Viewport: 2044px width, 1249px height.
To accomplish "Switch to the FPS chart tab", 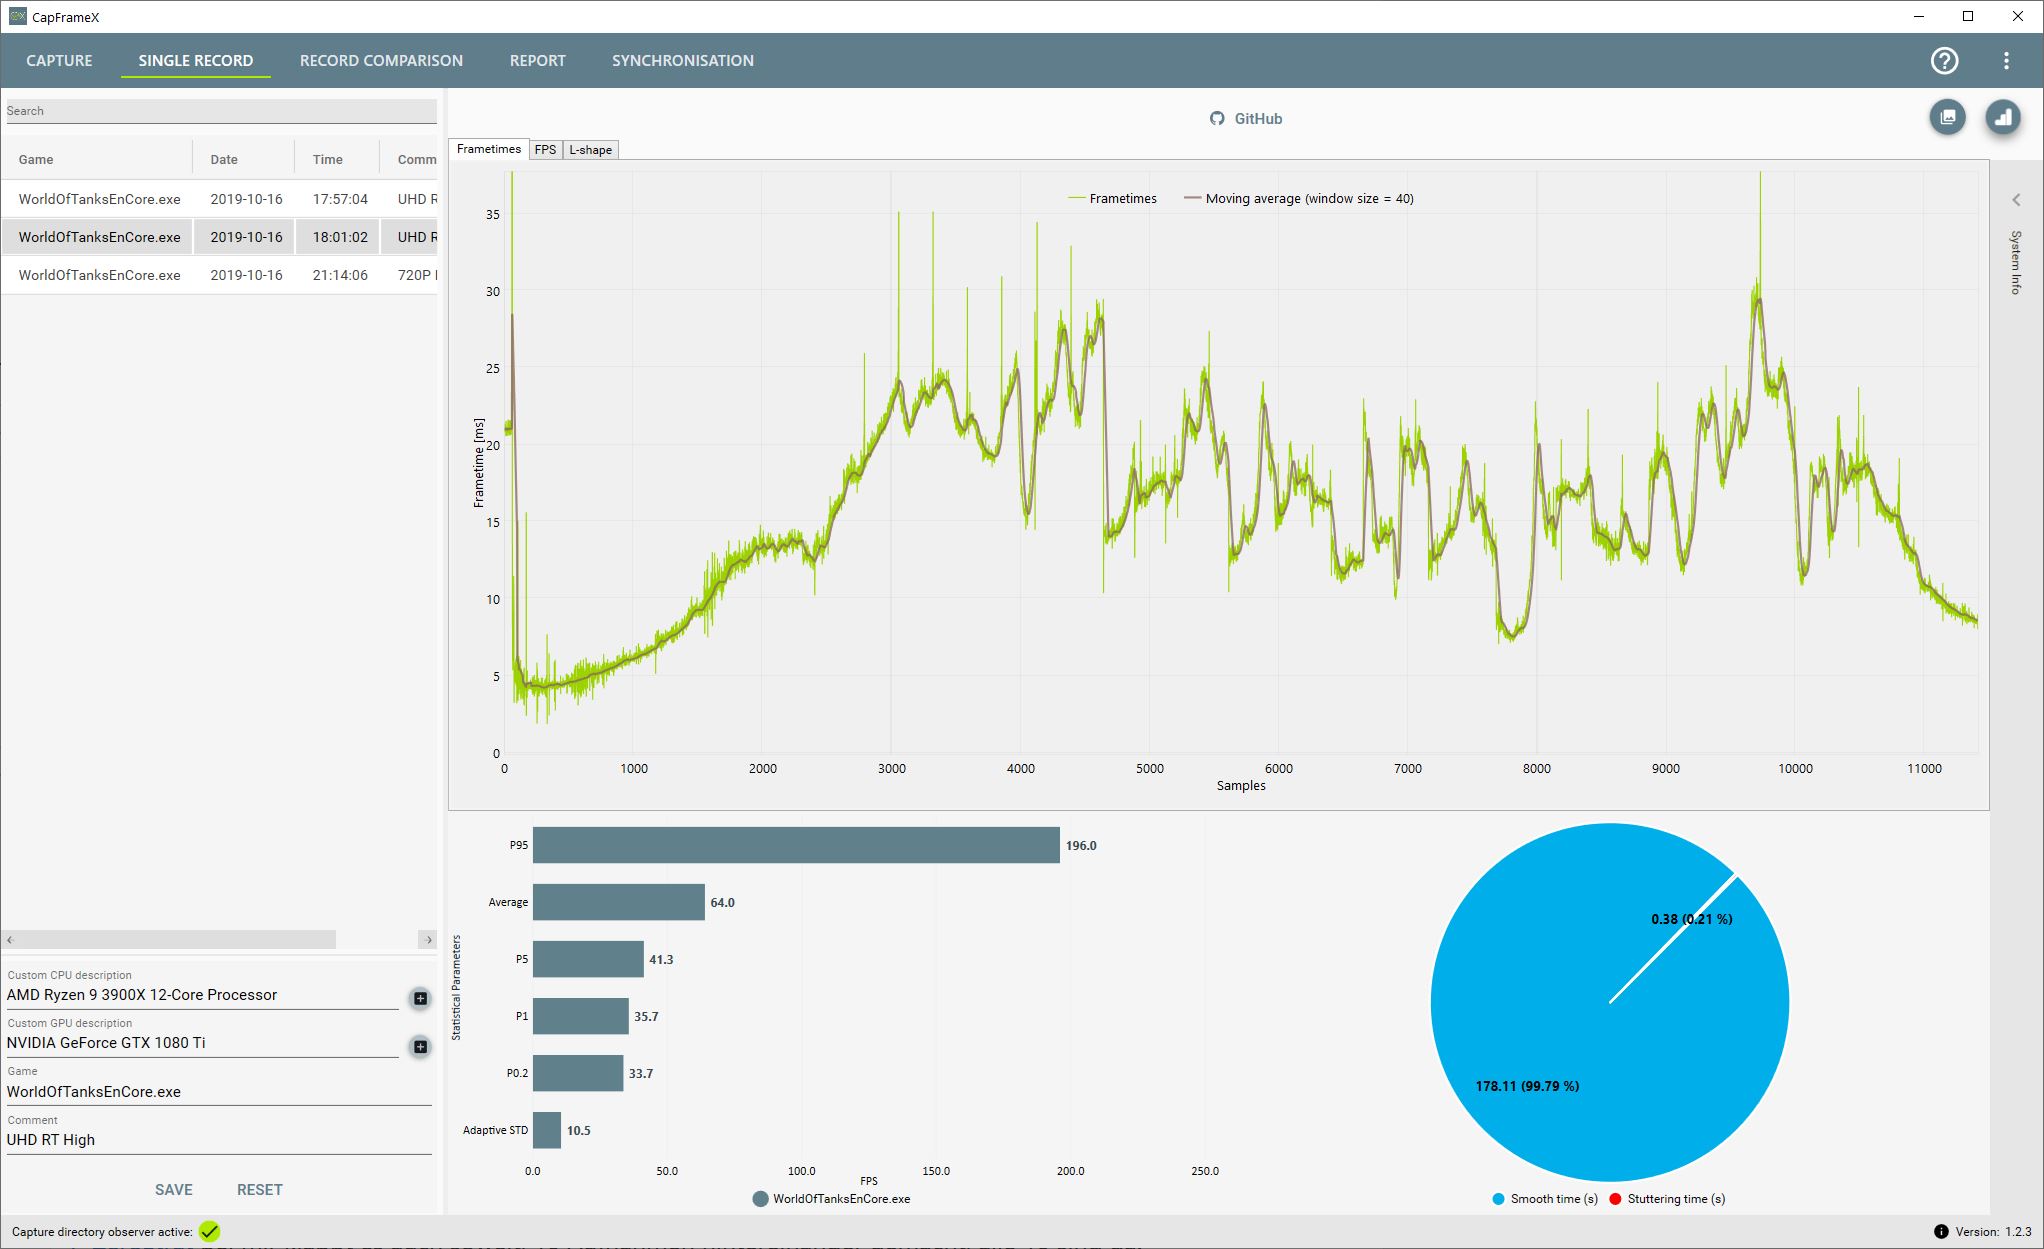I will [545, 150].
